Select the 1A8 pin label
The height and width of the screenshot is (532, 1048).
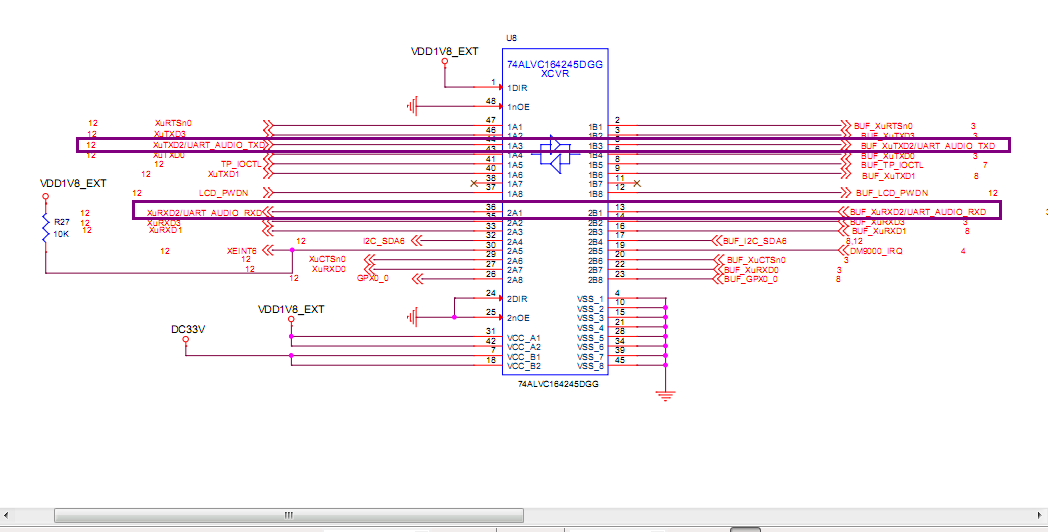tap(515, 194)
